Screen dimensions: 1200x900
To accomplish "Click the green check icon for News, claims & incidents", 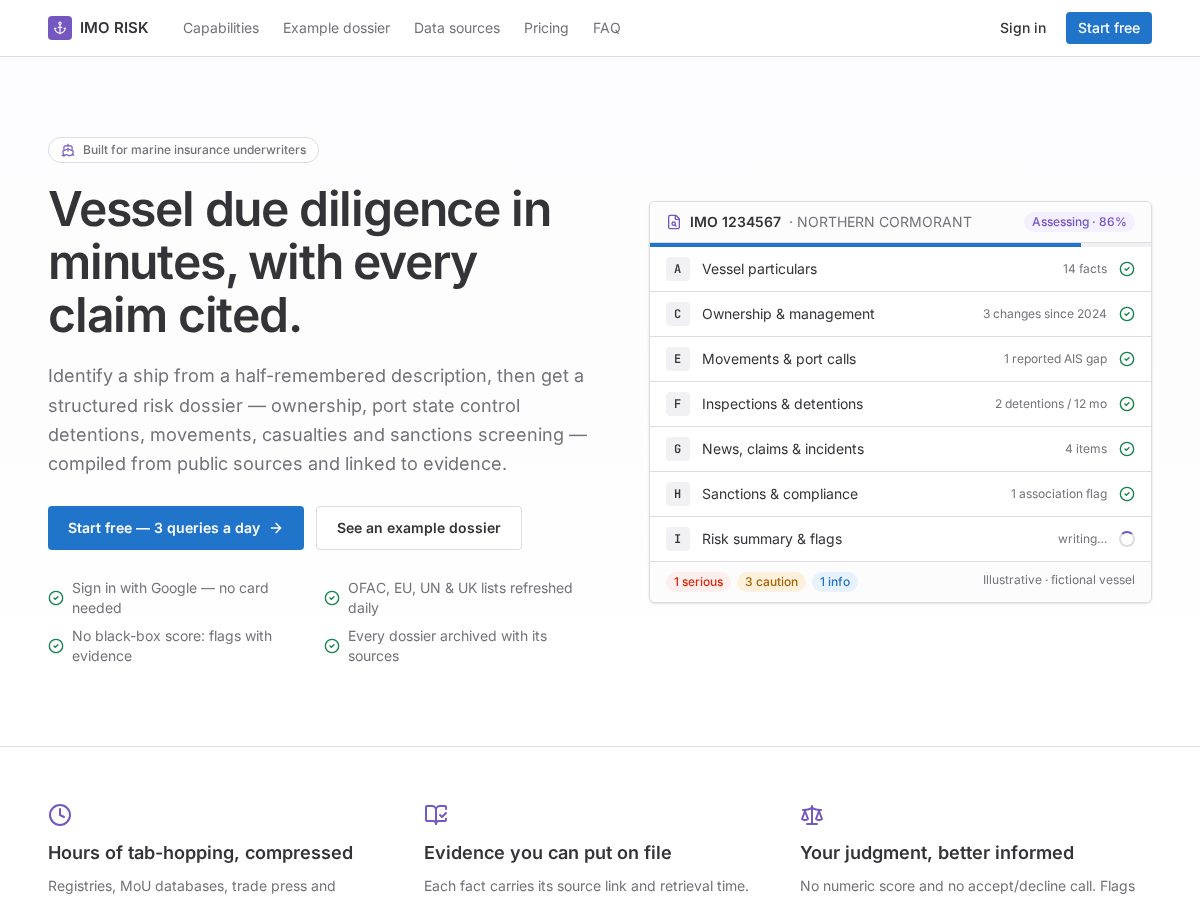I will pyautogui.click(x=1127, y=449).
